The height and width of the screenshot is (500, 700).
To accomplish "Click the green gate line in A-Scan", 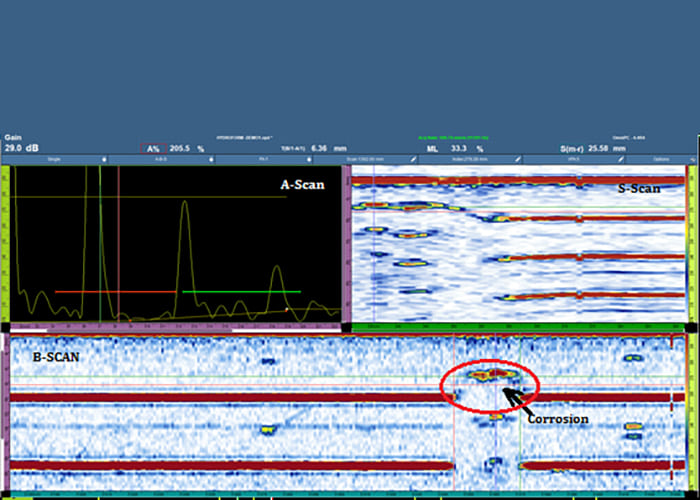I will click(241, 292).
